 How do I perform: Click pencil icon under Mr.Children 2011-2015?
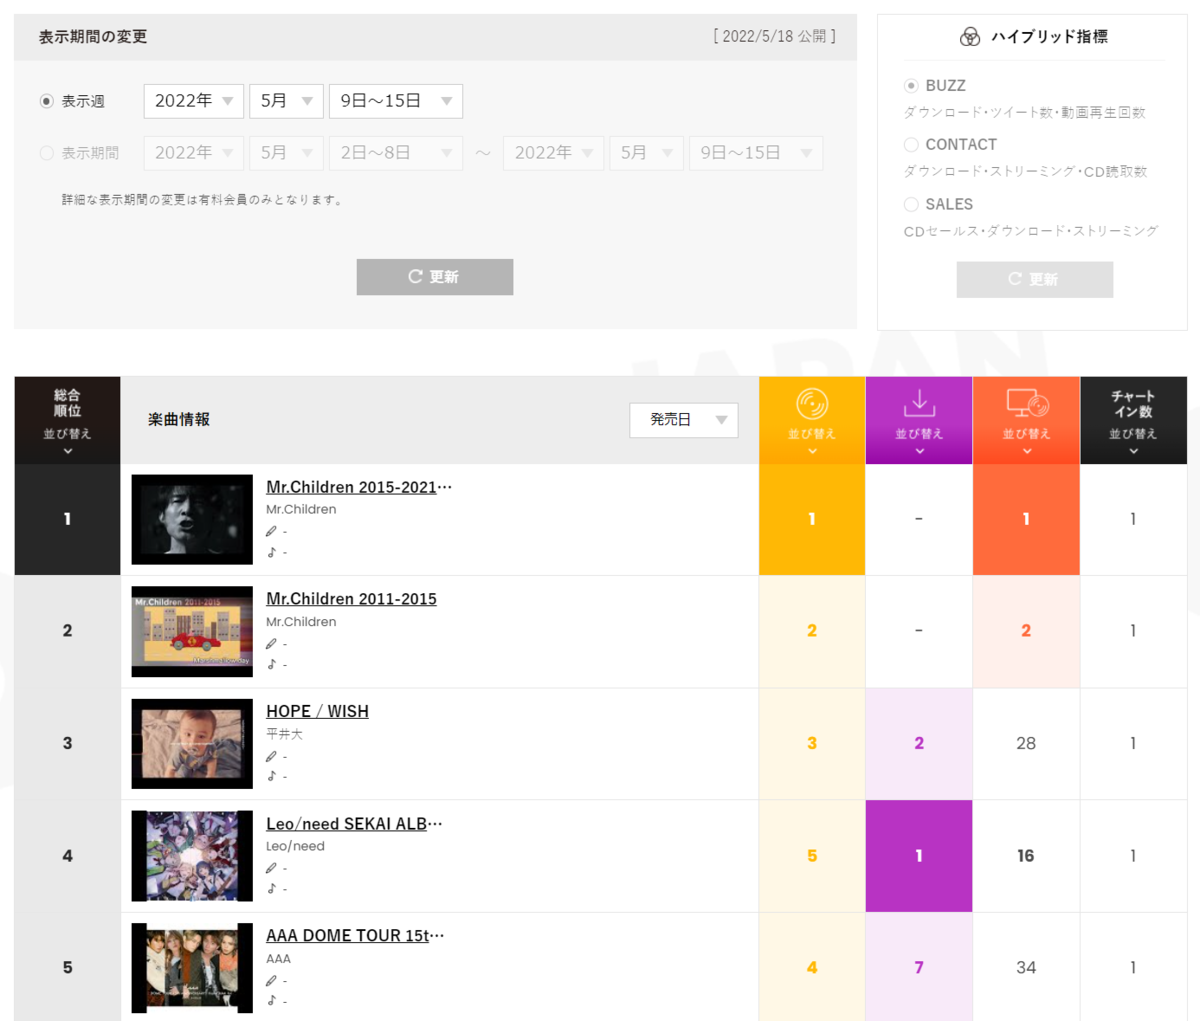click(271, 644)
